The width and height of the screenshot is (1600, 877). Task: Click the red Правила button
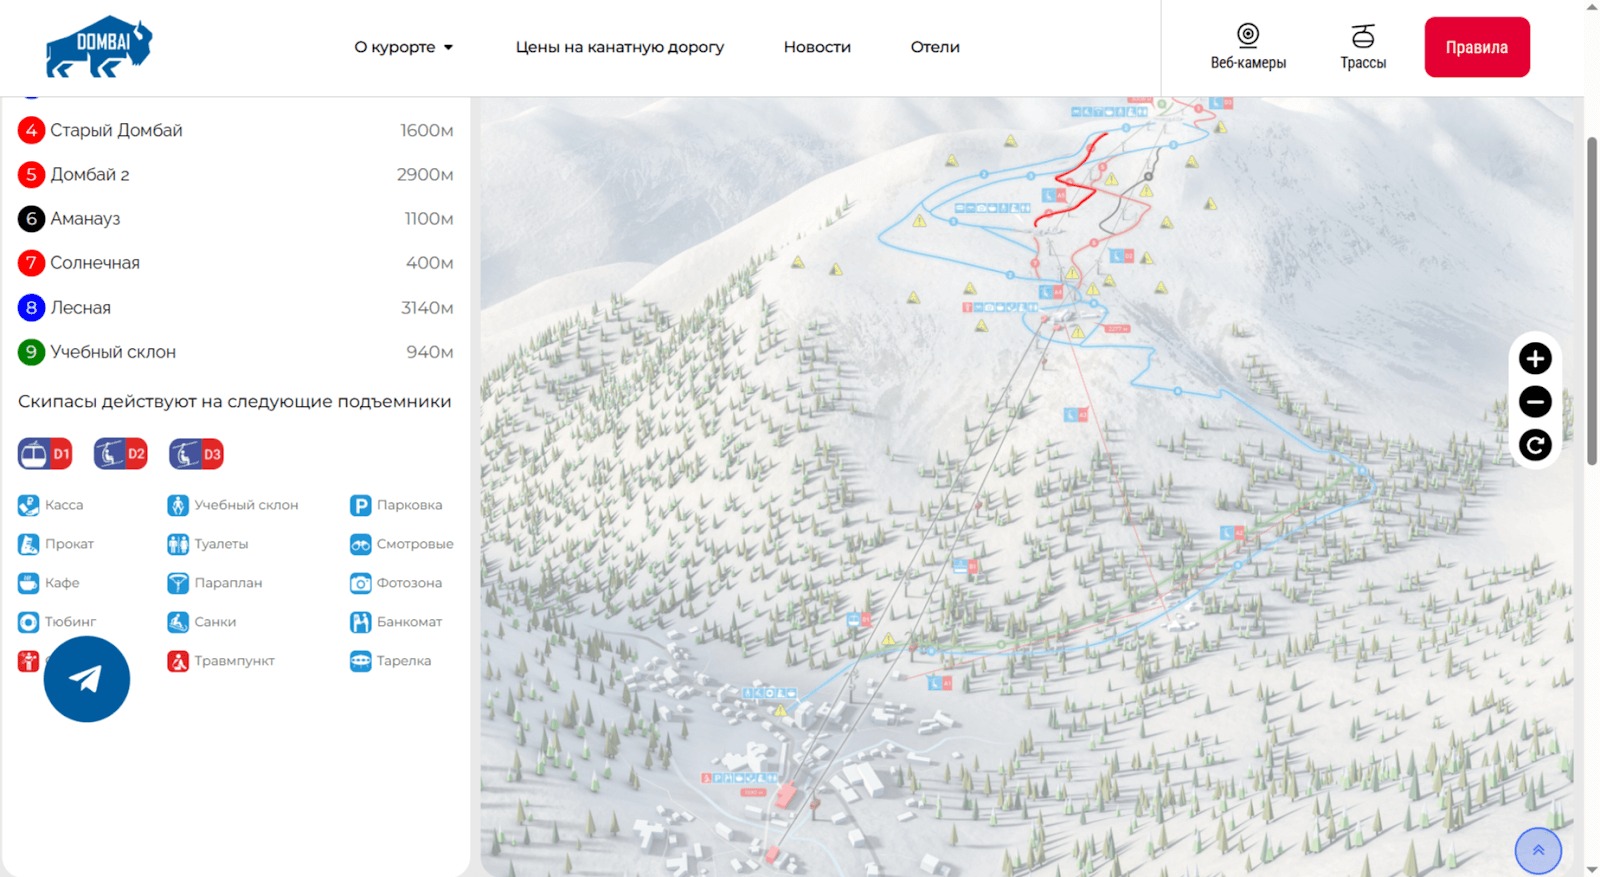[1476, 47]
